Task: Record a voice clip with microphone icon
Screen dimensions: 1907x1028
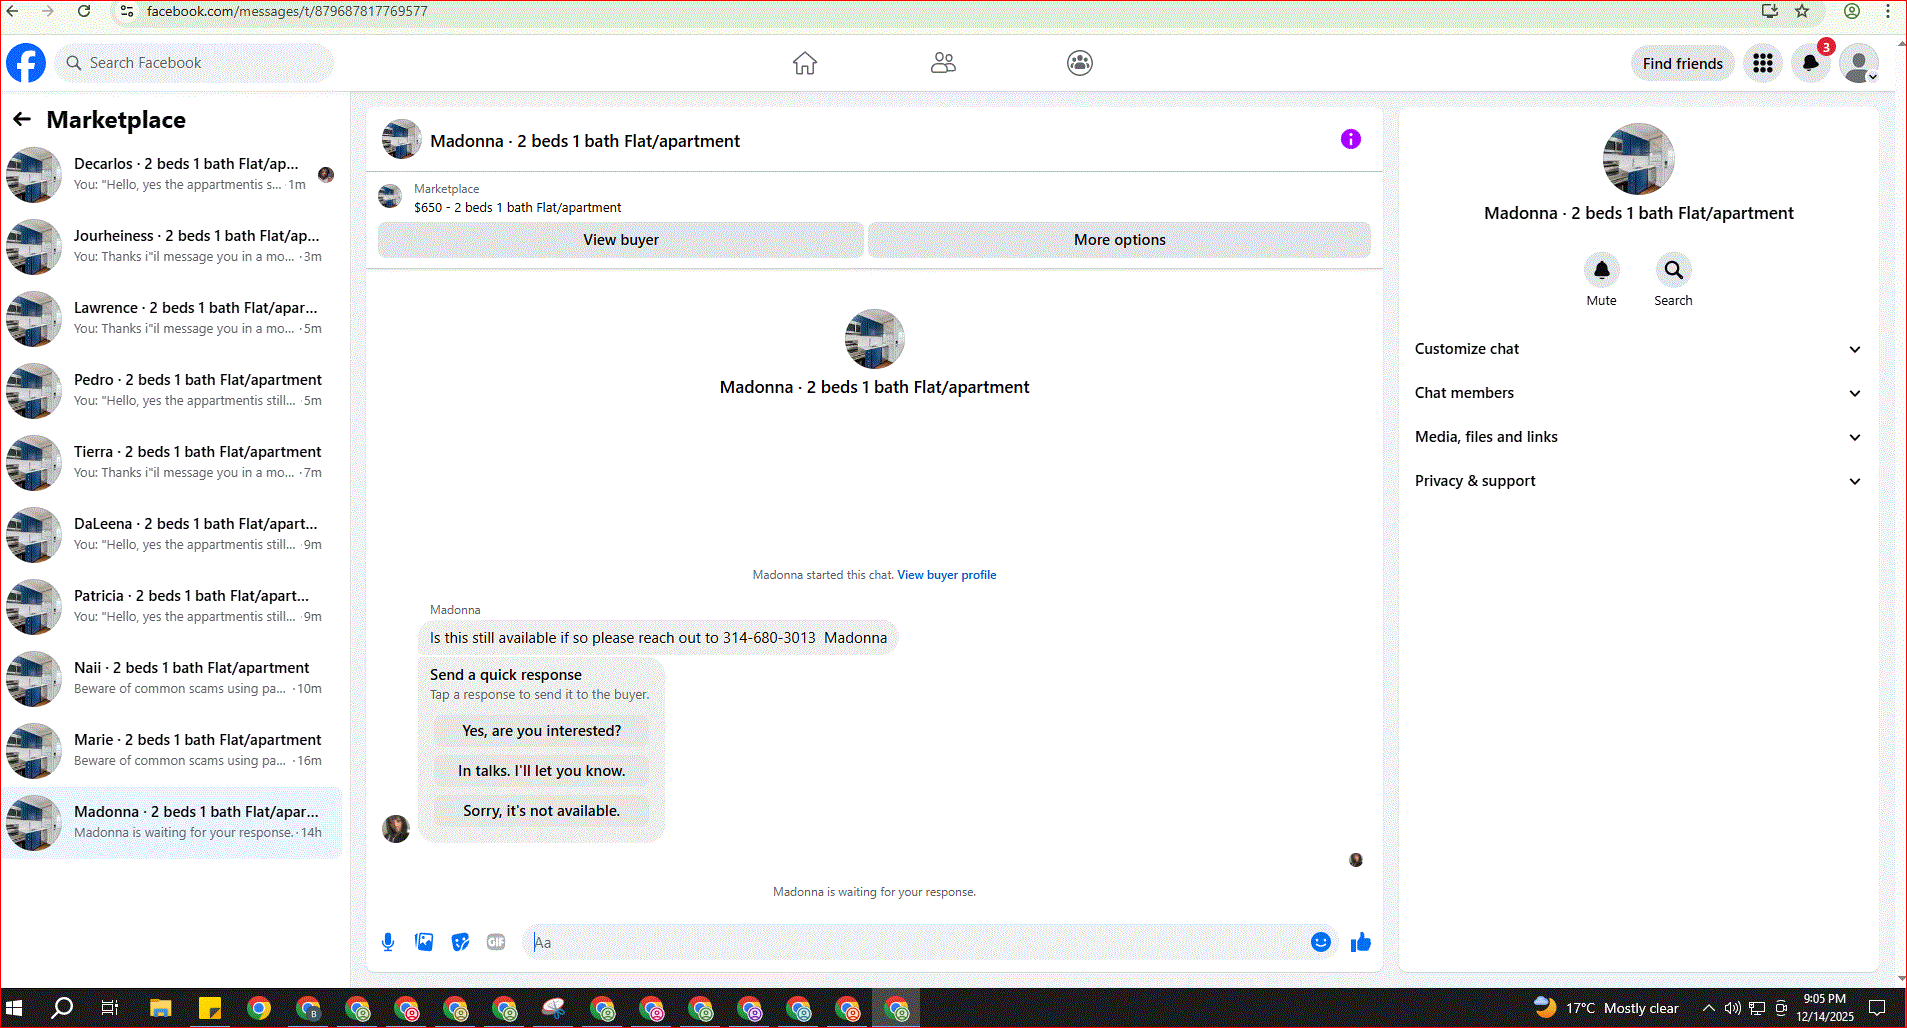Action: (x=388, y=942)
